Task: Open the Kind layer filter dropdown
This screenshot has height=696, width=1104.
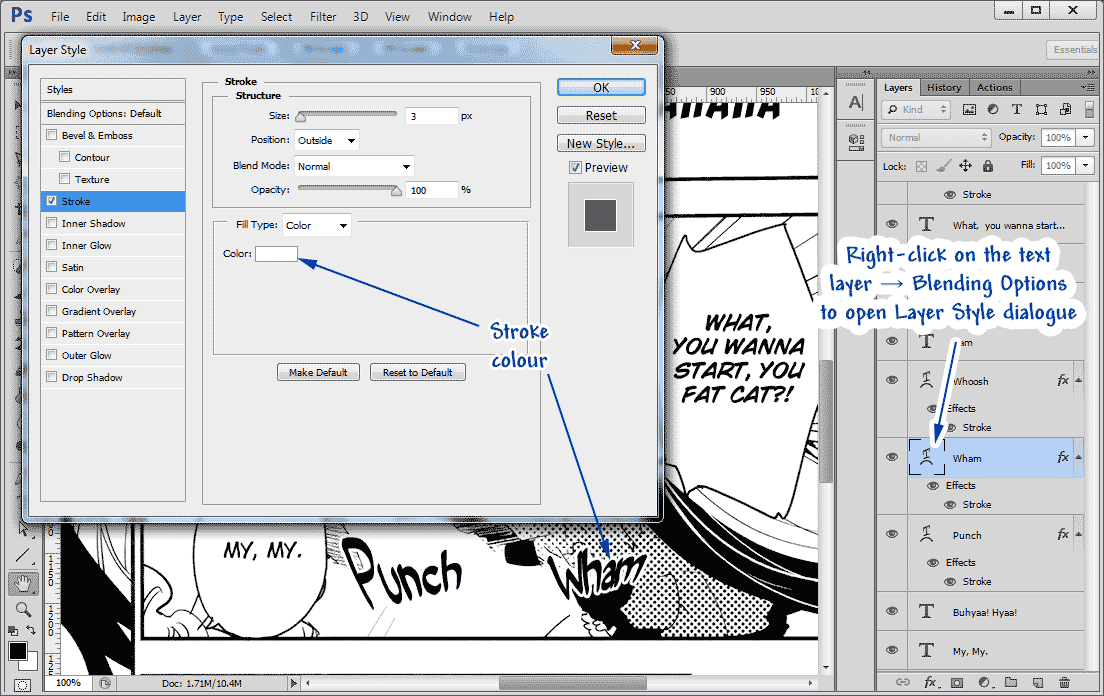Action: pos(915,109)
